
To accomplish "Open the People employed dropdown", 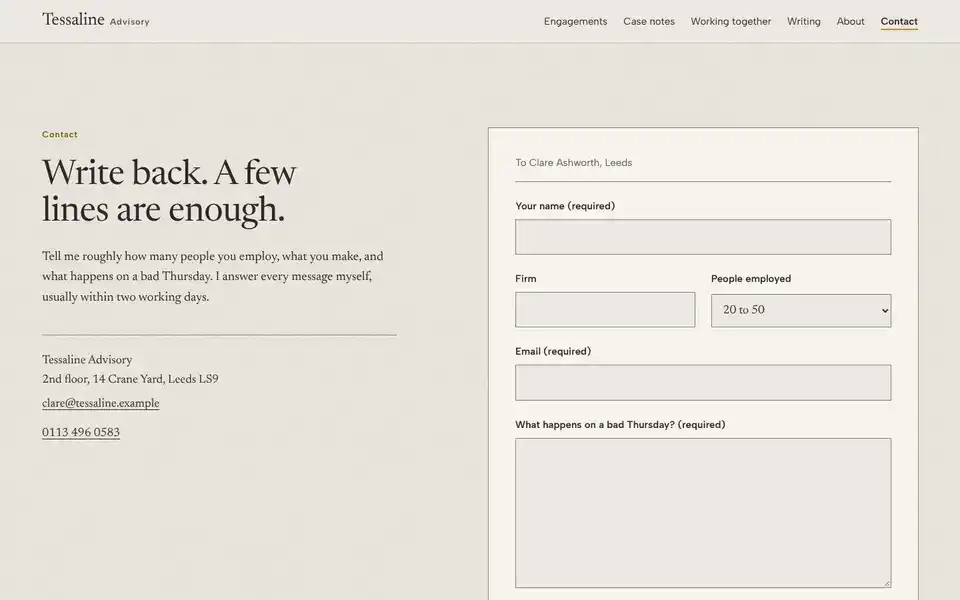I will (x=801, y=310).
